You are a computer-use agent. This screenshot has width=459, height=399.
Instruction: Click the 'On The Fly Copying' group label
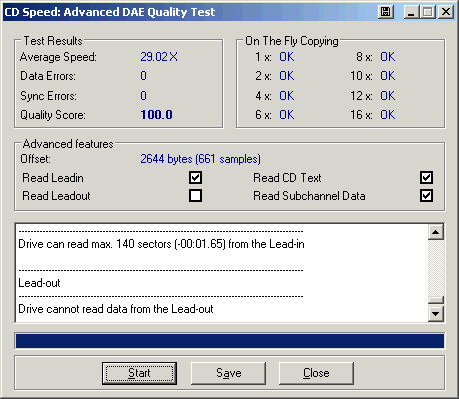[x=292, y=41]
